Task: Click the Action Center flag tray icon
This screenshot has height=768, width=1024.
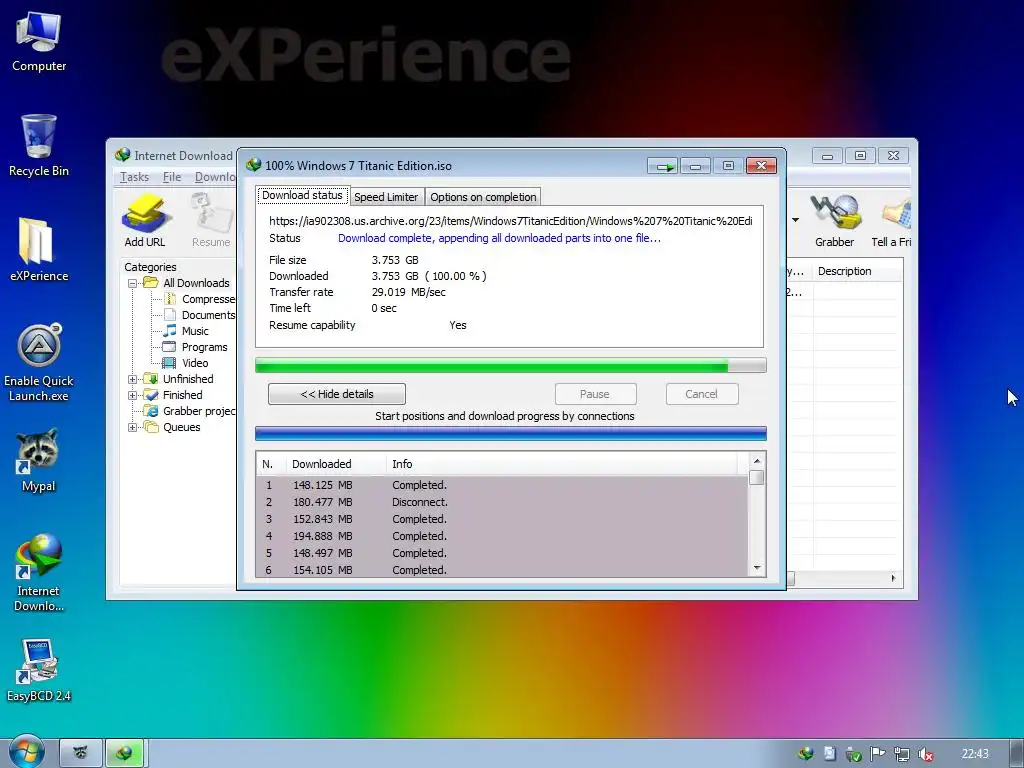Action: pos(878,754)
